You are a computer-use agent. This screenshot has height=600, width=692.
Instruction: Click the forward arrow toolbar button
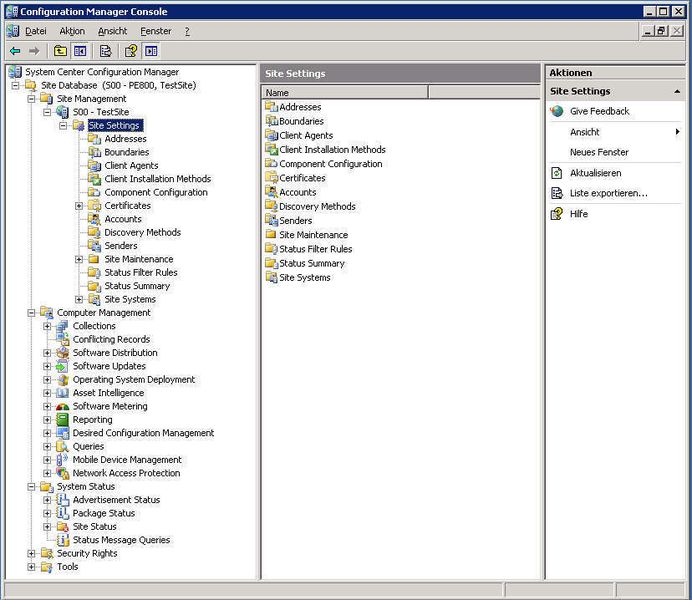pyautogui.click(x=34, y=51)
